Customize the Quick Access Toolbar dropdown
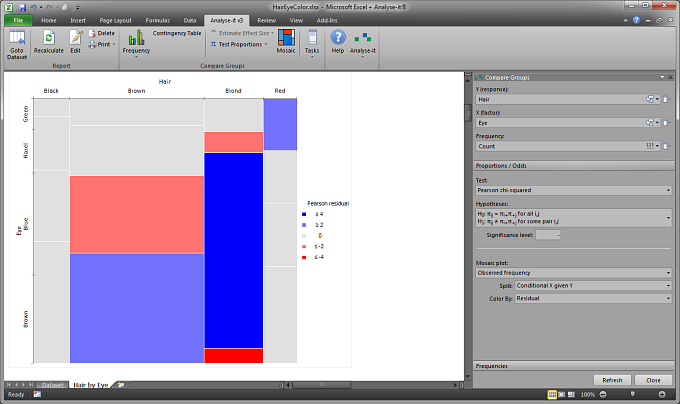Image resolution: width=680 pixels, height=404 pixels. [77, 7]
